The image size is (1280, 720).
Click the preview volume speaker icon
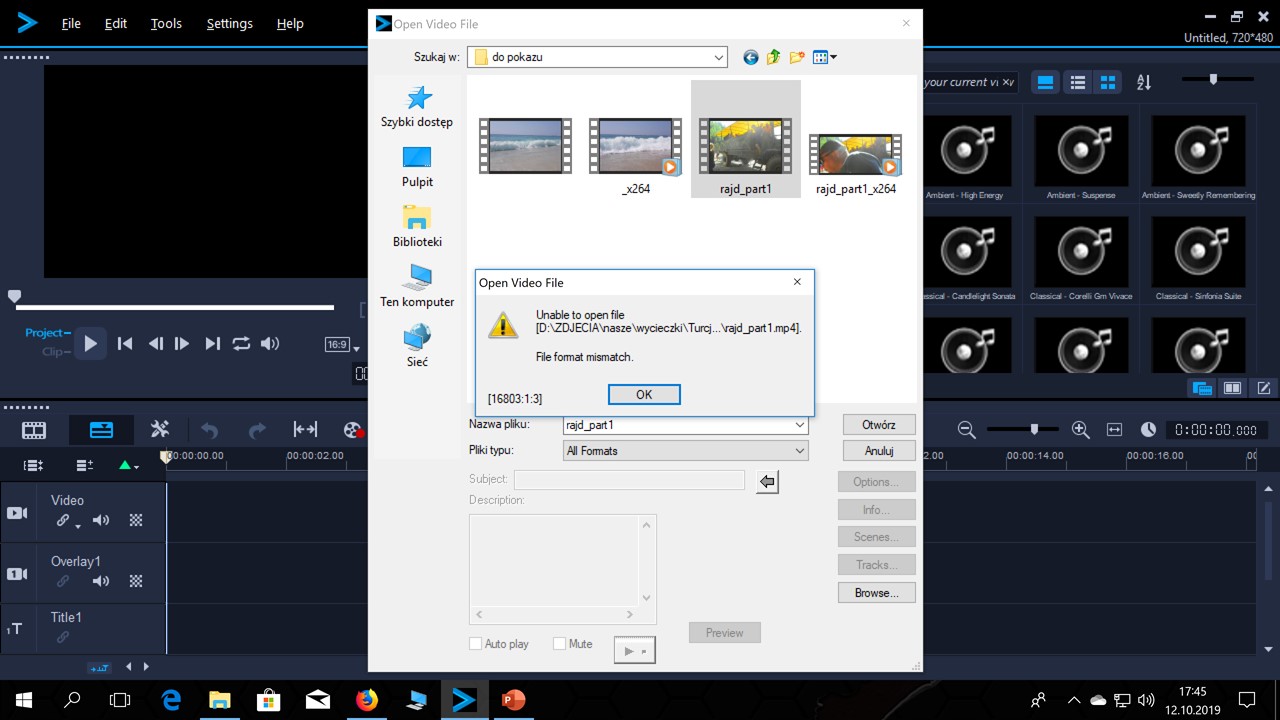[270, 344]
